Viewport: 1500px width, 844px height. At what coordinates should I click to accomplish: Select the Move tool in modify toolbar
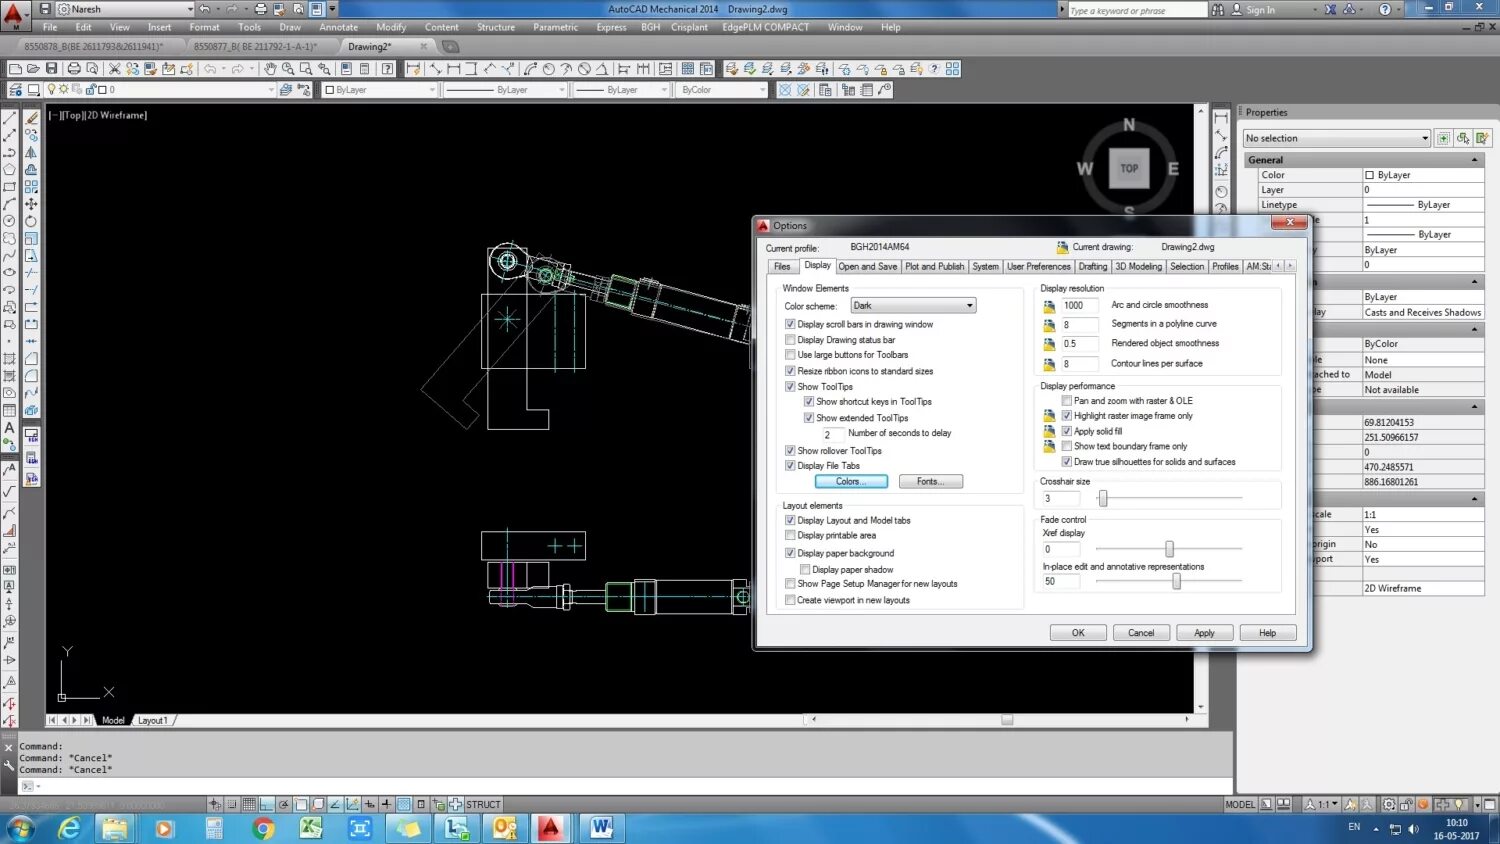31,204
